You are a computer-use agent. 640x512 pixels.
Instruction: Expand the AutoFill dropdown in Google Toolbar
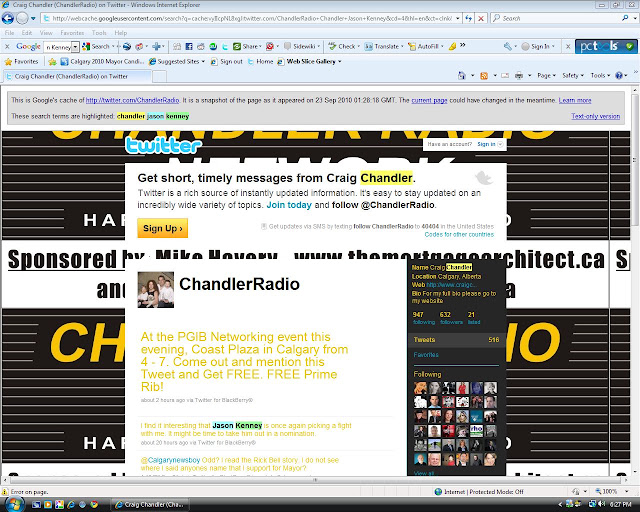click(442, 47)
